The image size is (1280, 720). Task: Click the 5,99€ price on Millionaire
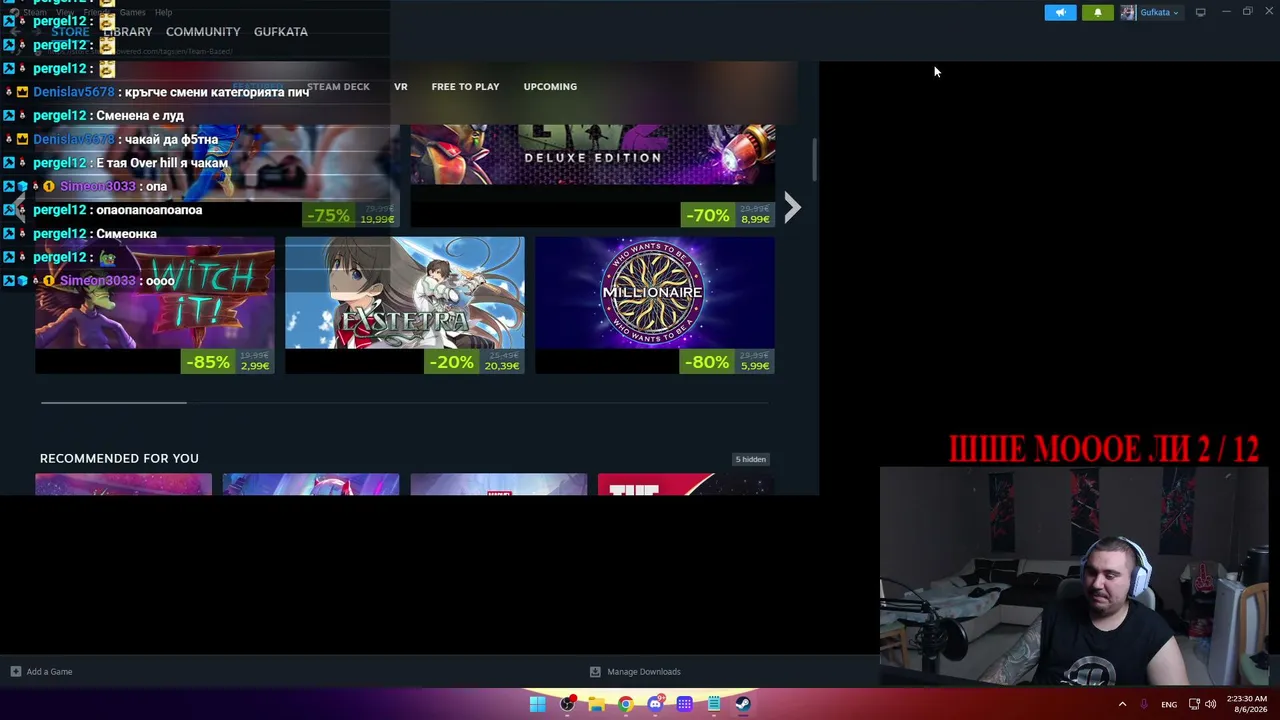(755, 366)
